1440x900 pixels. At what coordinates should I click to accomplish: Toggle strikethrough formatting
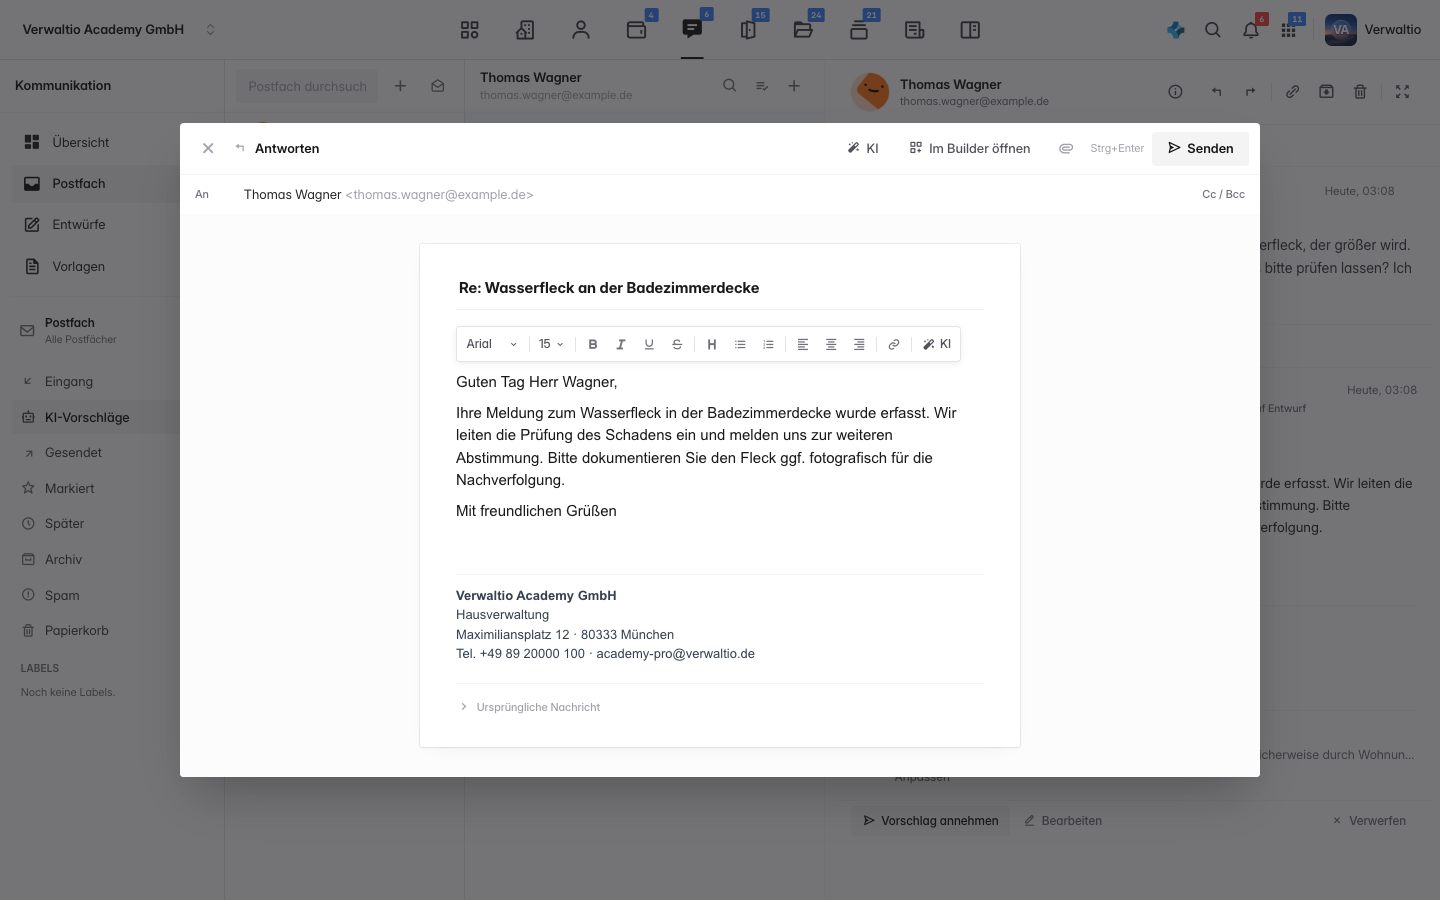coord(677,344)
